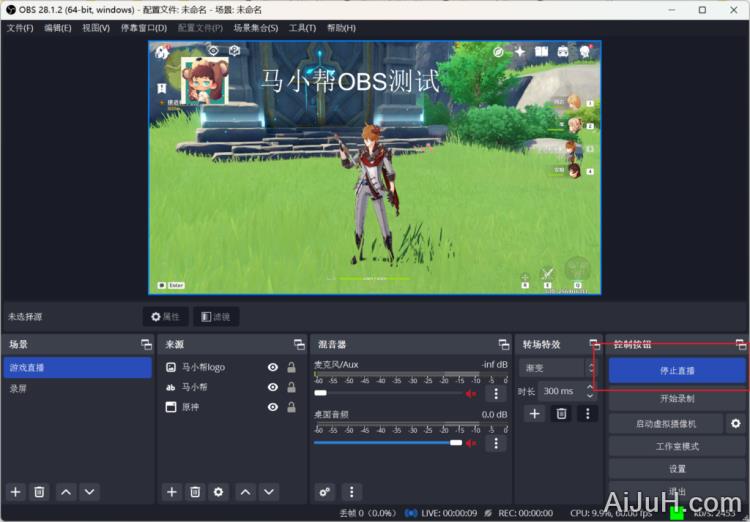
Task: Click the 停止直播 button
Action: tap(677, 371)
